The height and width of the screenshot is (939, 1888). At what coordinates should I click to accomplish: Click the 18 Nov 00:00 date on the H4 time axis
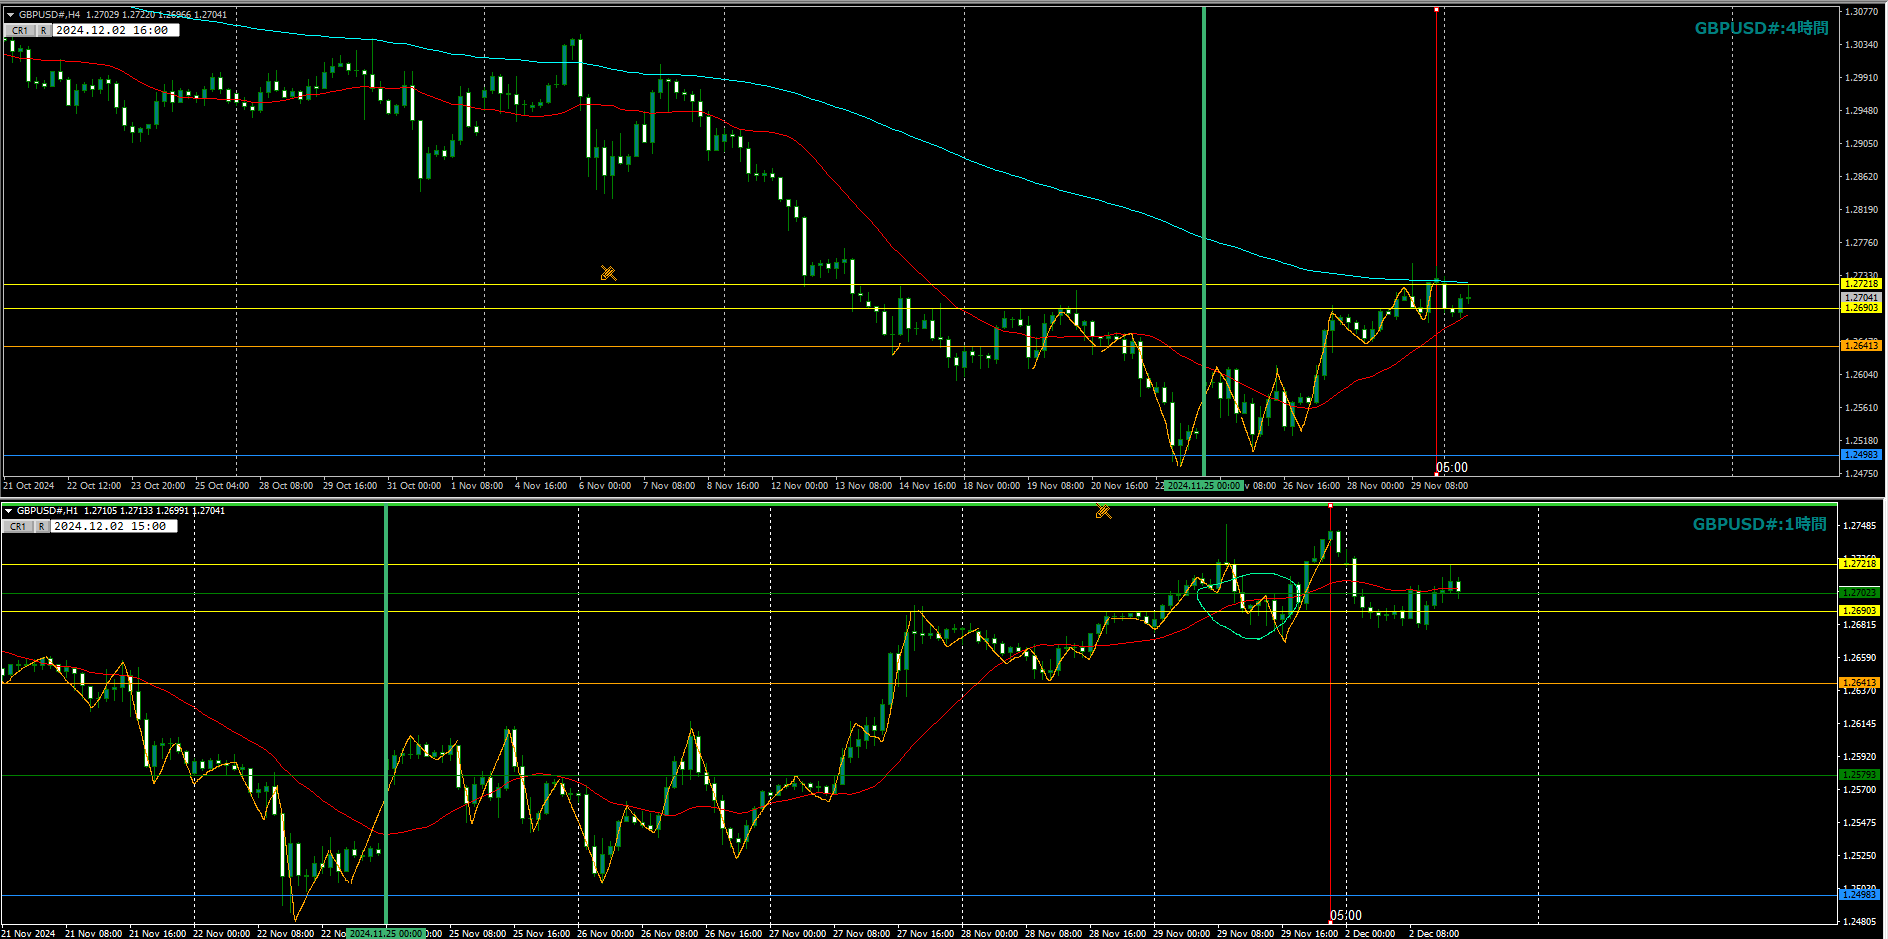pos(992,486)
